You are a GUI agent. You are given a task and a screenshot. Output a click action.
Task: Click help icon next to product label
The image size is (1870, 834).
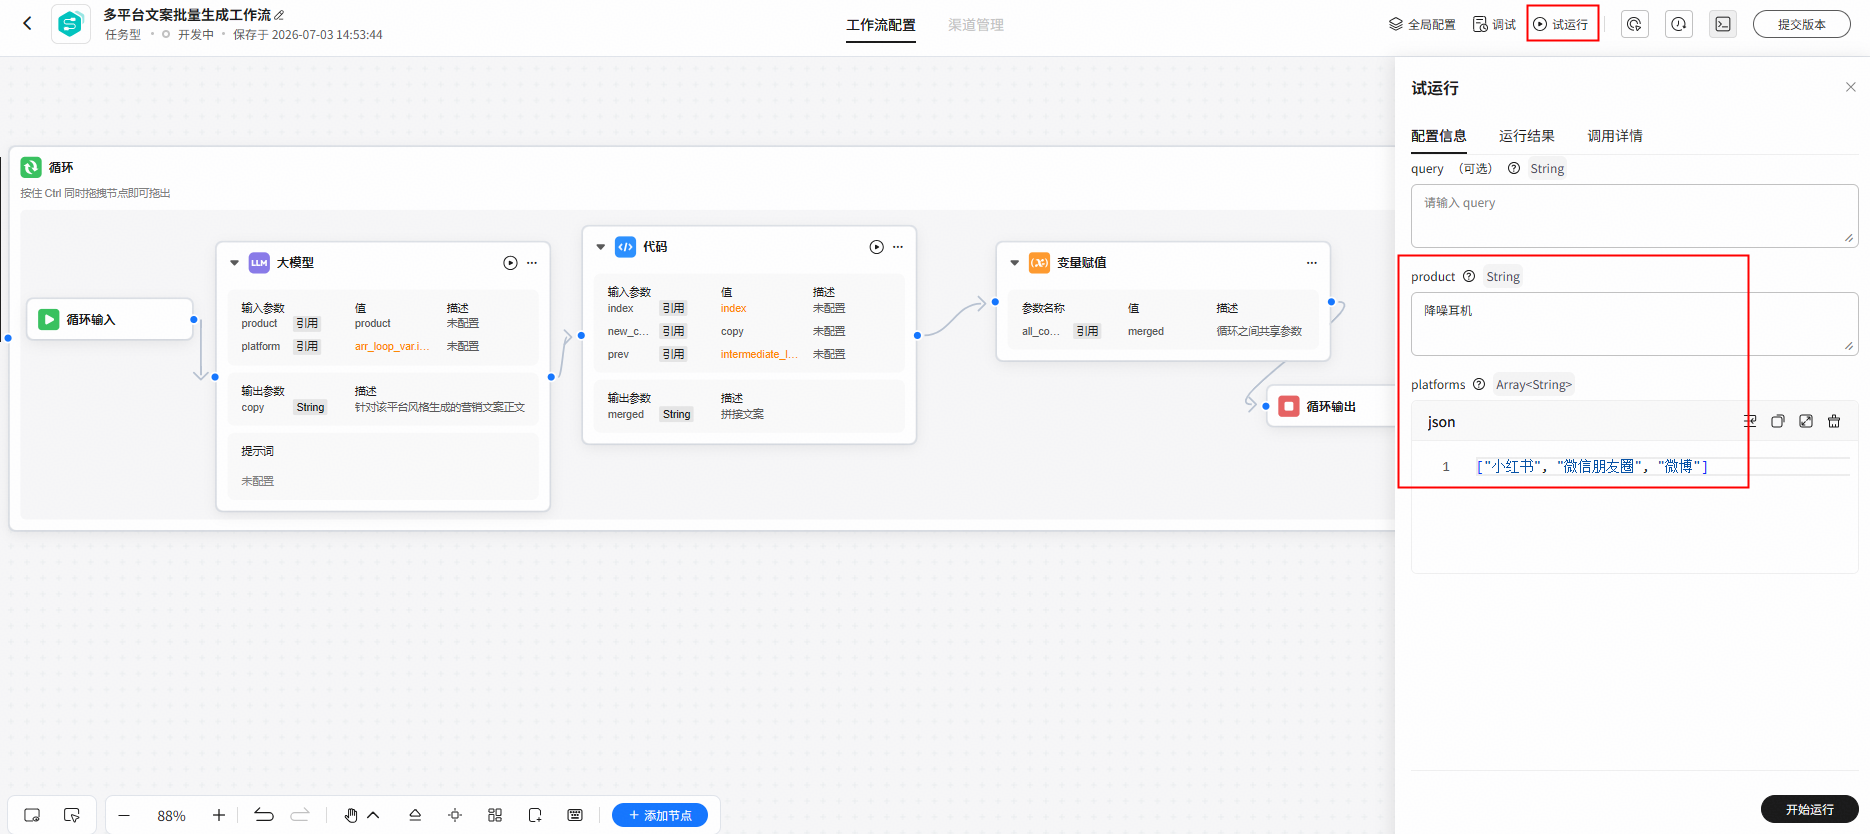point(1468,276)
